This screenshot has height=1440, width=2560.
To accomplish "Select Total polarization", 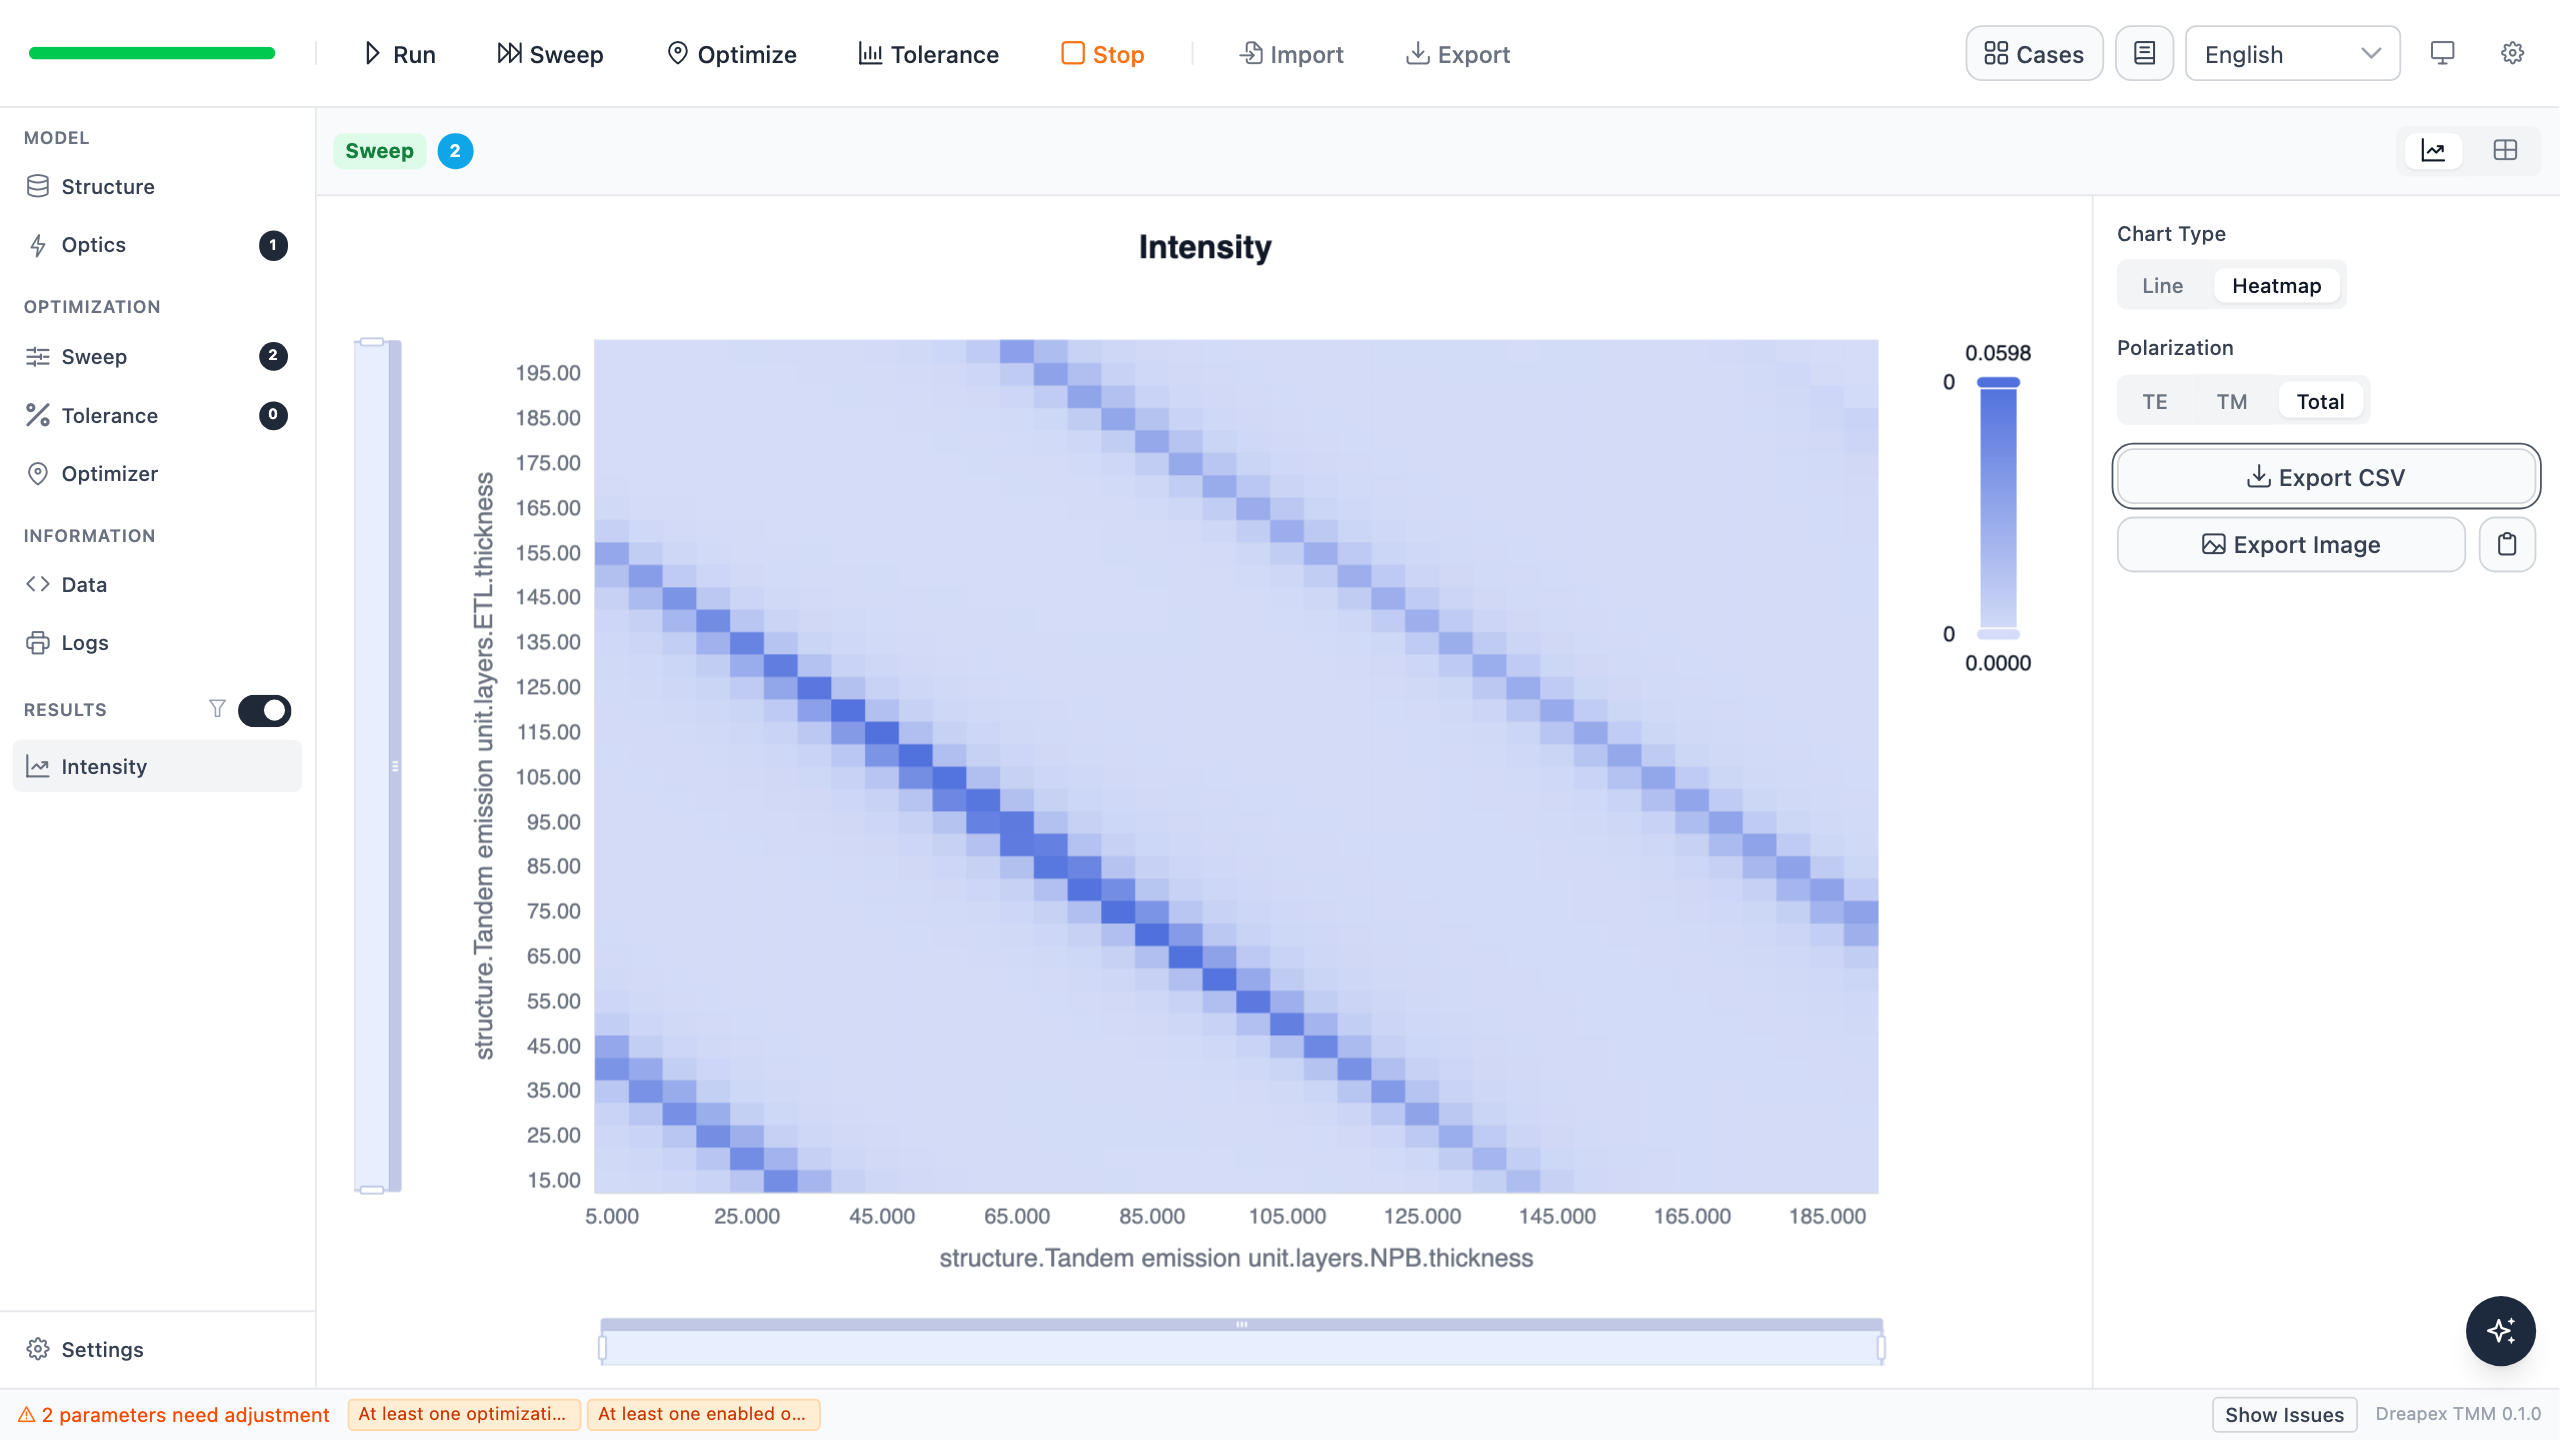I will click(x=2320, y=402).
